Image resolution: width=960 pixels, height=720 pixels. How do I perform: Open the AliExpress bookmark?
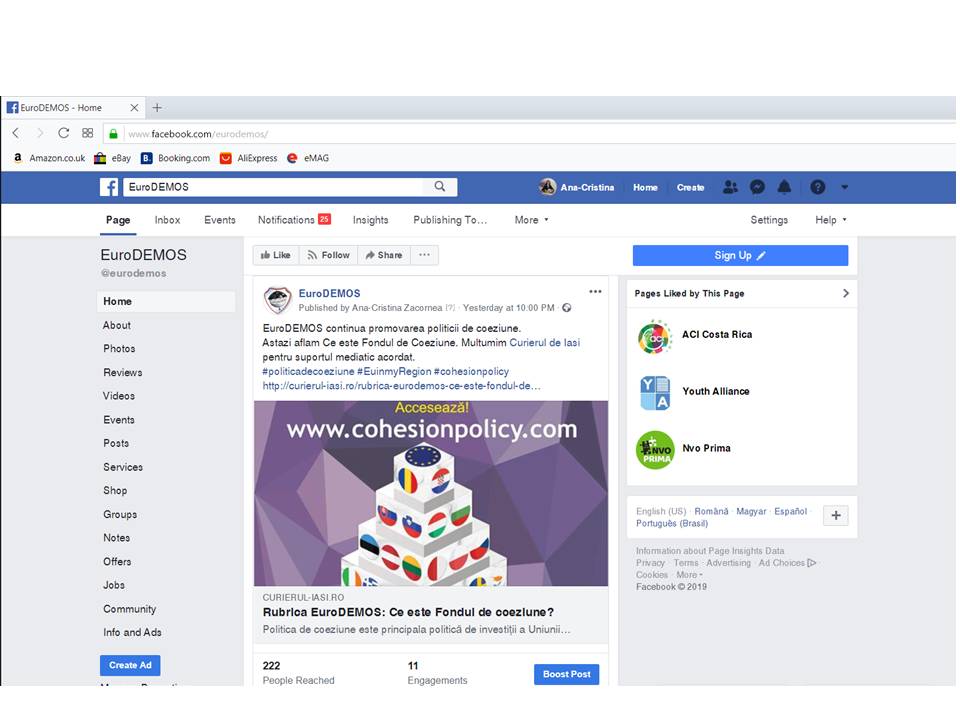coord(249,158)
